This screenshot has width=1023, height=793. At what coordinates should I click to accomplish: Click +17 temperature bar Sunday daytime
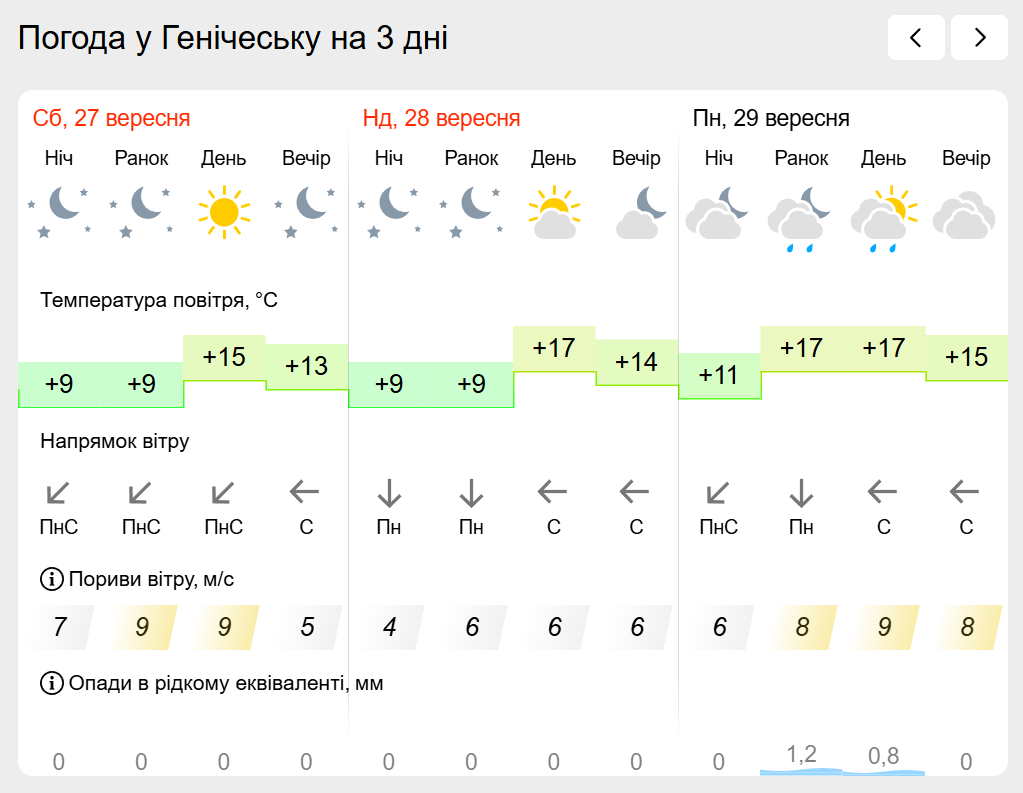[554, 349]
